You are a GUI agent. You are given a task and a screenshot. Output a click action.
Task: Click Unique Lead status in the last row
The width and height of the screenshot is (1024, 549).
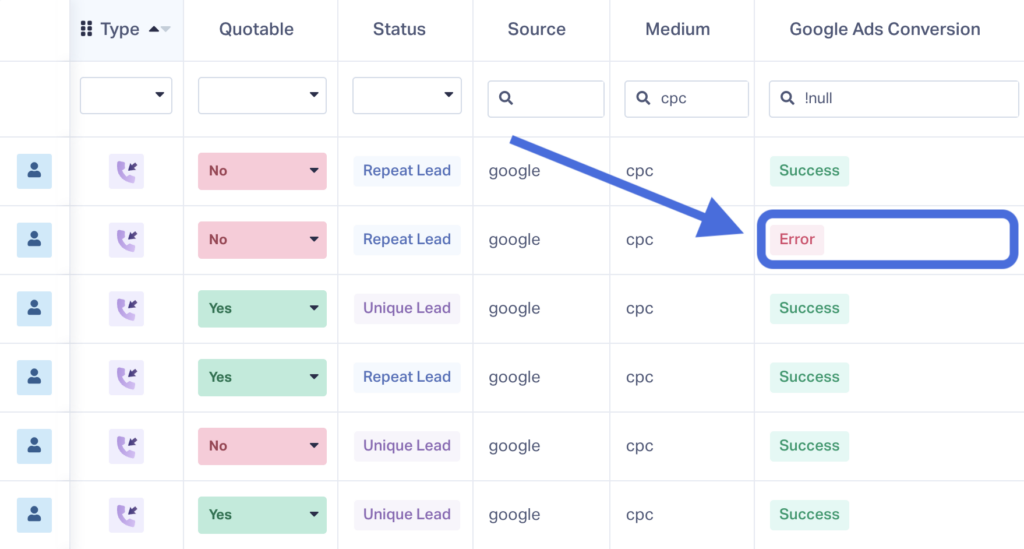[x=407, y=515]
